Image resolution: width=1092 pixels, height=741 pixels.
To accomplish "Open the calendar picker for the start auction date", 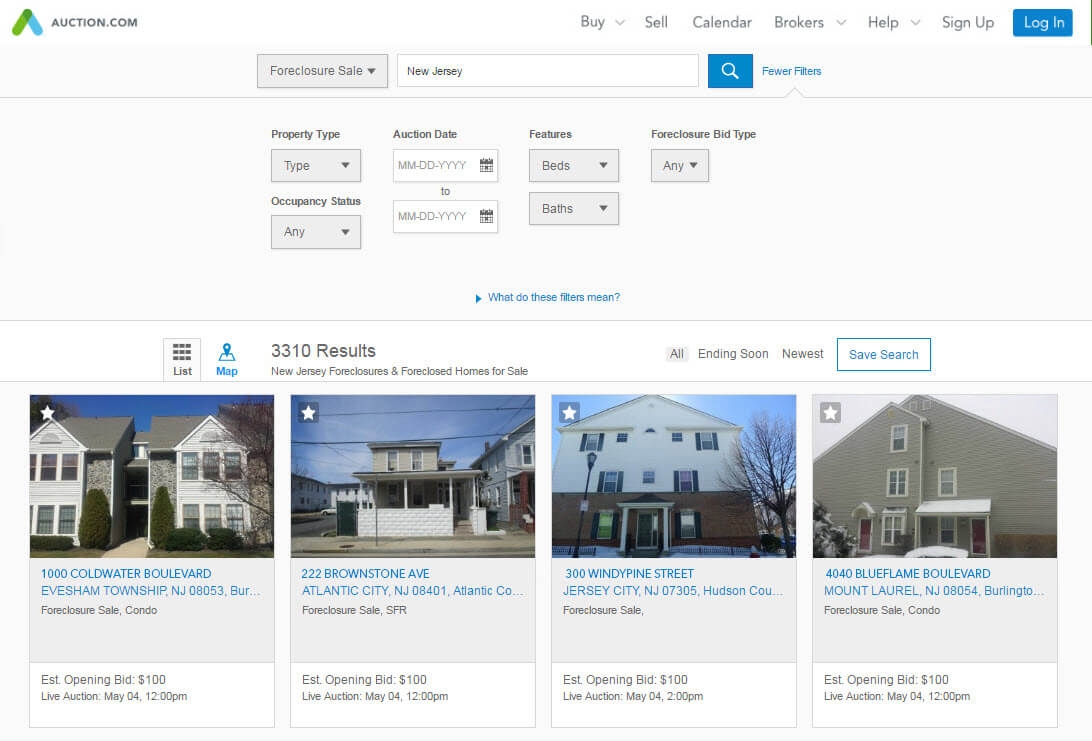I will (487, 165).
